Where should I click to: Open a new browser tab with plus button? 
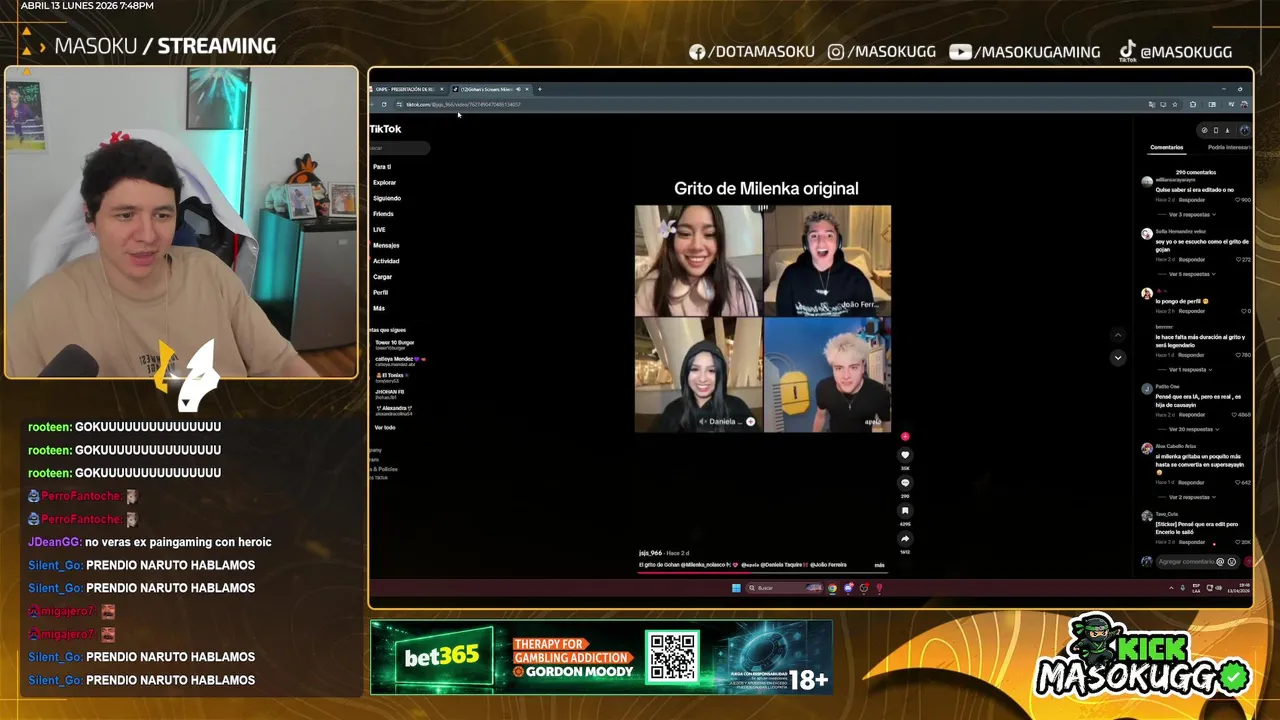tap(539, 89)
